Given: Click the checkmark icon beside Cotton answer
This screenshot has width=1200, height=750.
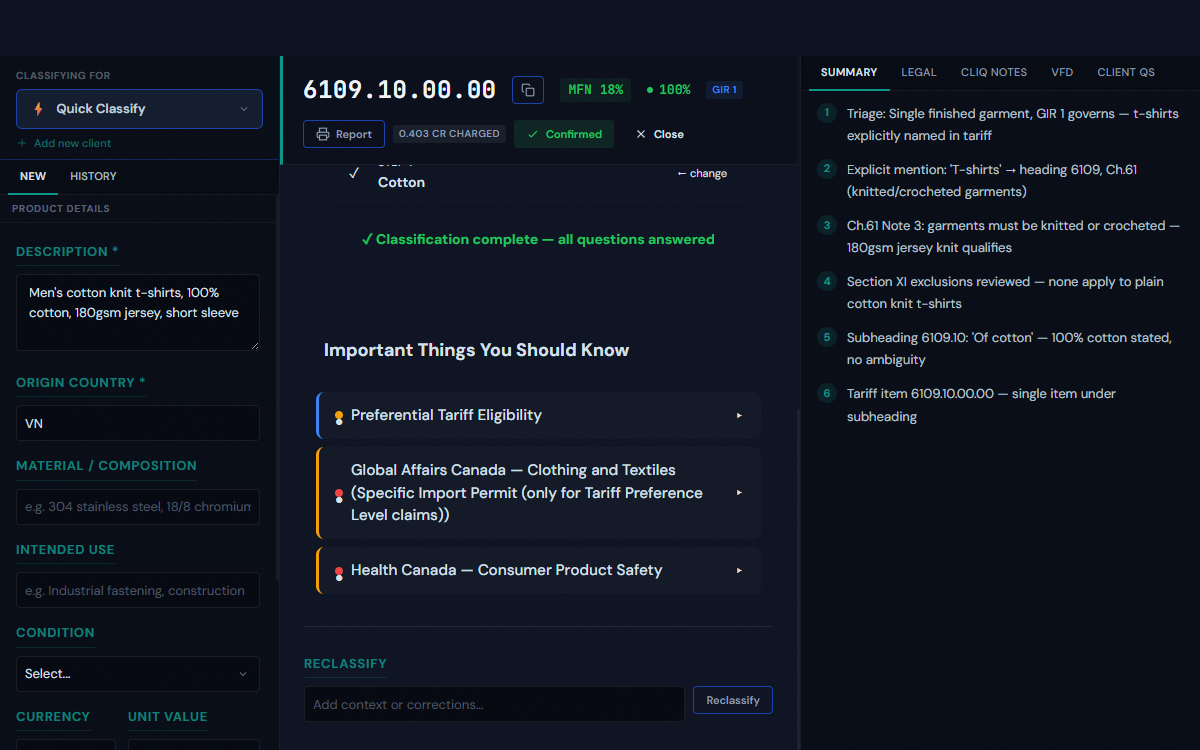Looking at the screenshot, I should click(x=353, y=173).
